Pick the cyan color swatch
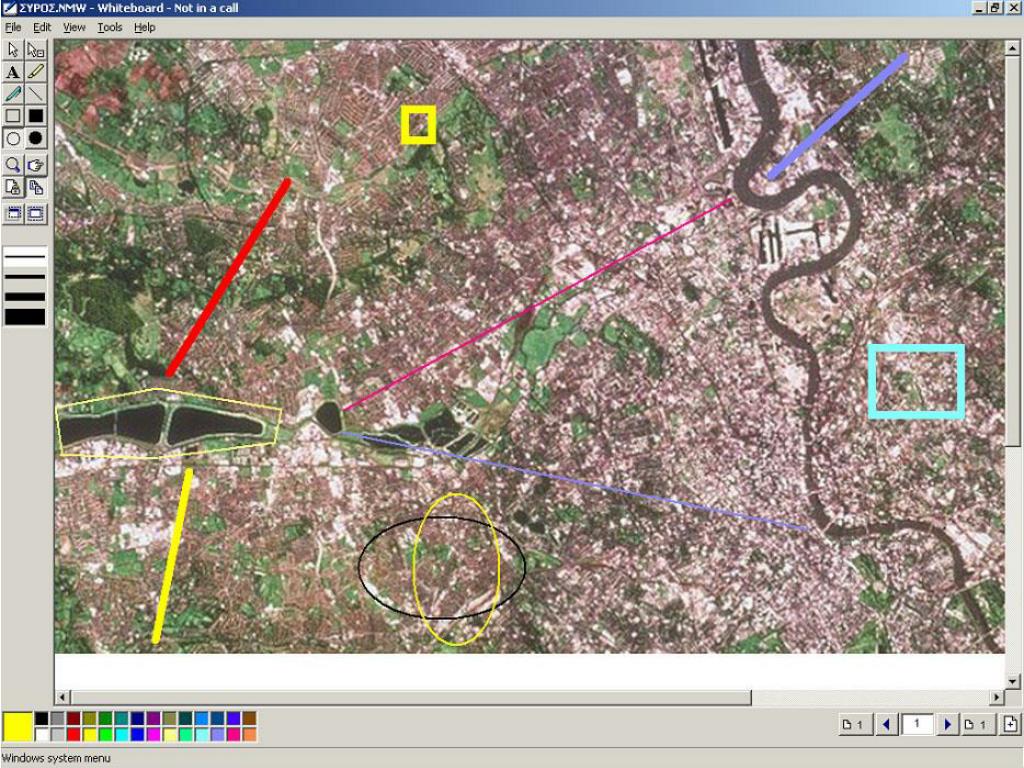1024x768 pixels. [121, 735]
